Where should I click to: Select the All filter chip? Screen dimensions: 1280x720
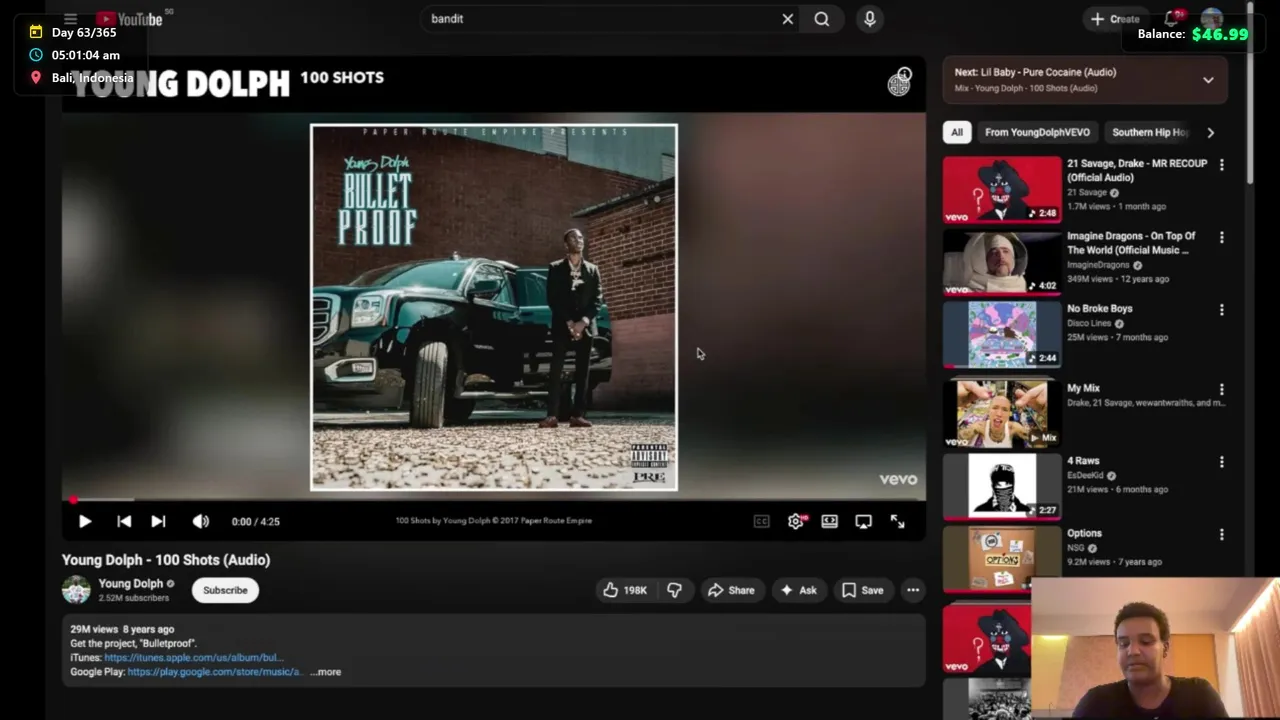coord(957,132)
